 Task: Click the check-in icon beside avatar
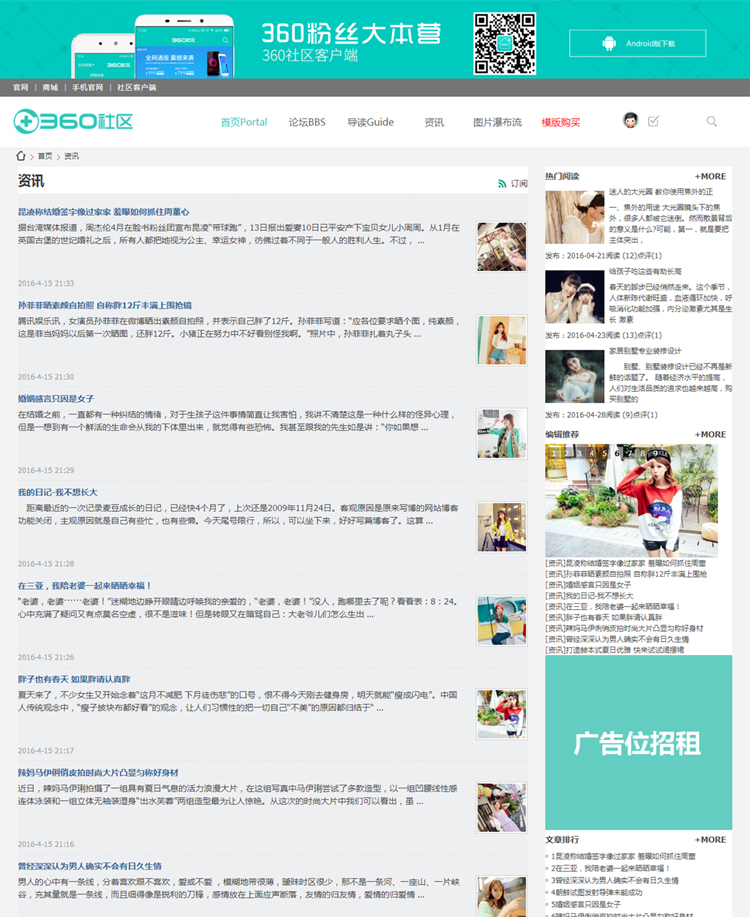[x=654, y=121]
